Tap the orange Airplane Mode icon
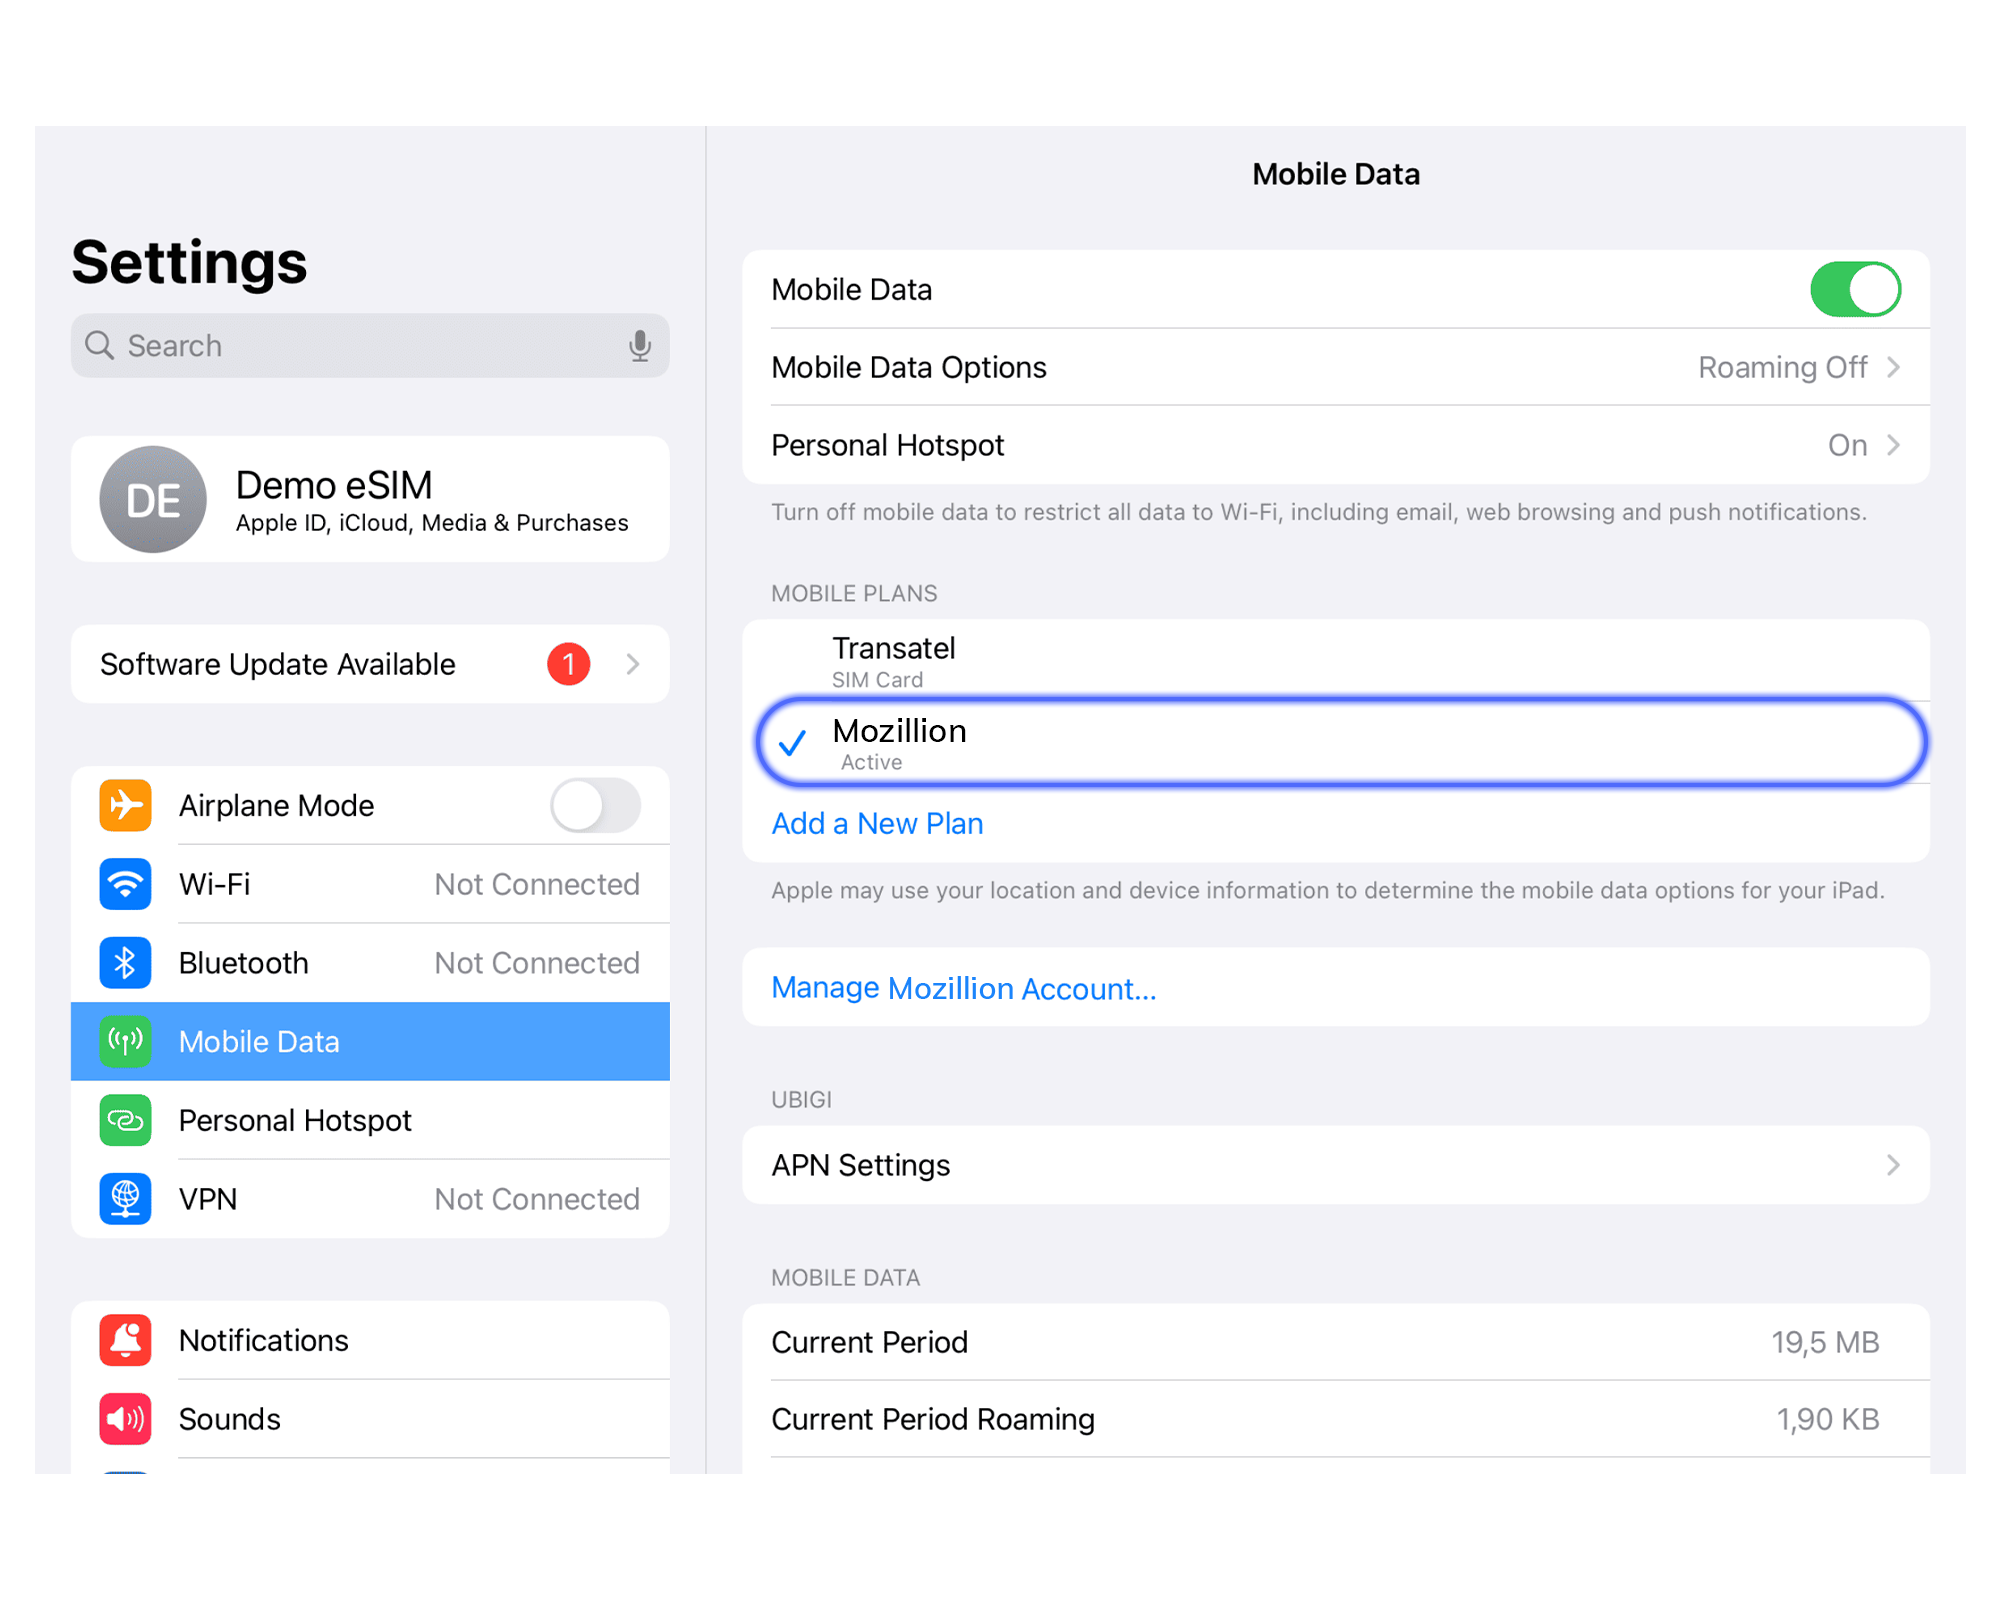Screen dimensions: 2000x1600 click(125, 805)
